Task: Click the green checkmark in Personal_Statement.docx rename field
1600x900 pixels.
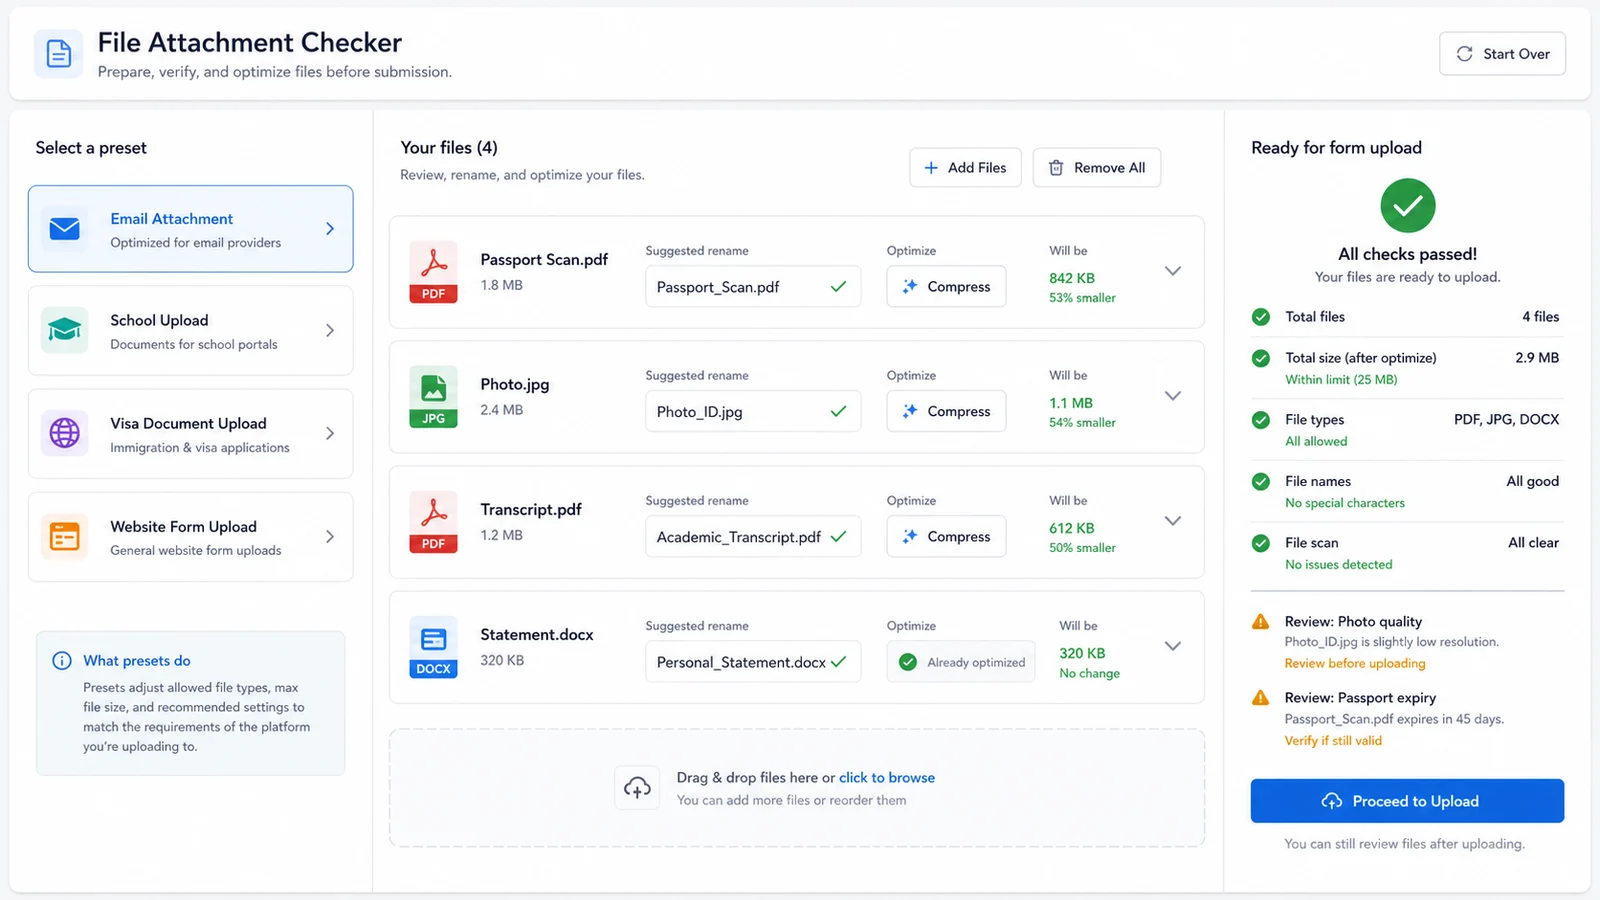Action: pyautogui.click(x=838, y=662)
